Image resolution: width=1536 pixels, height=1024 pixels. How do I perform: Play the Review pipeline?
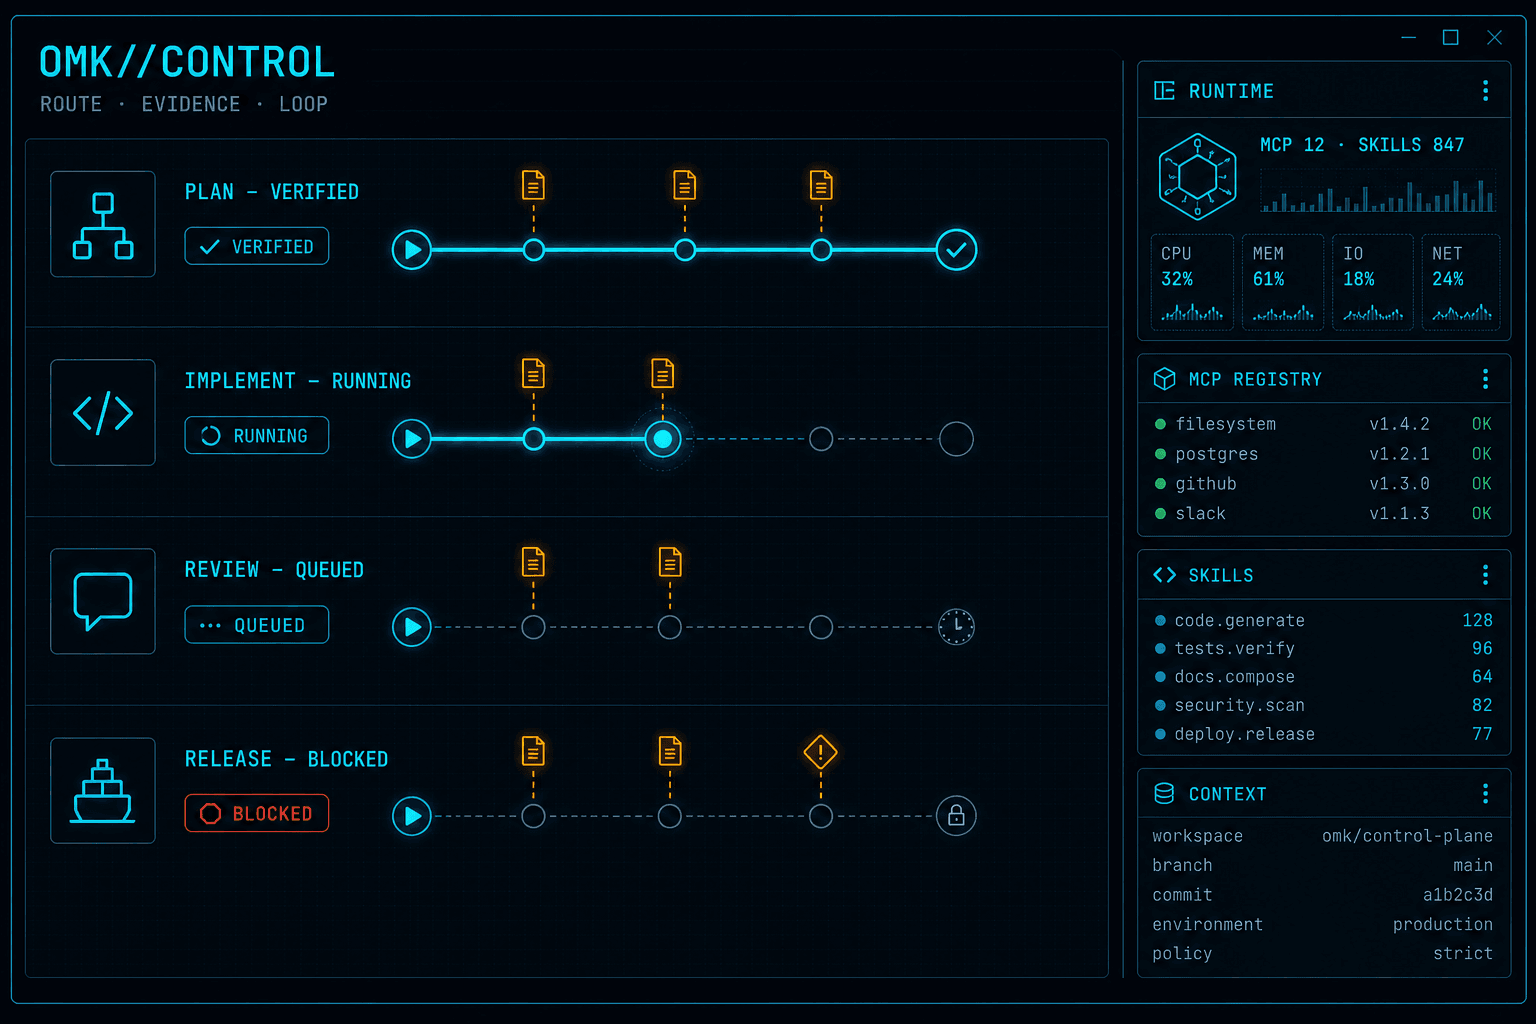[x=412, y=627]
